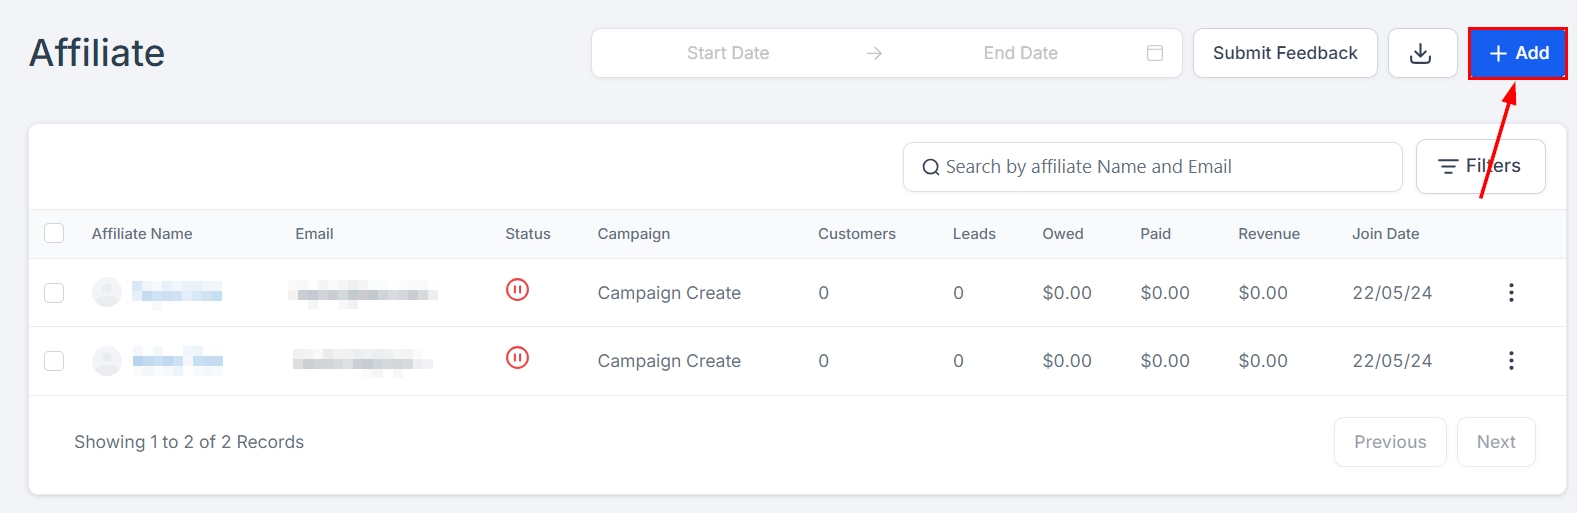The height and width of the screenshot is (513, 1577).
Task: Open three-dot menu for first affiliate
Action: 1510,292
